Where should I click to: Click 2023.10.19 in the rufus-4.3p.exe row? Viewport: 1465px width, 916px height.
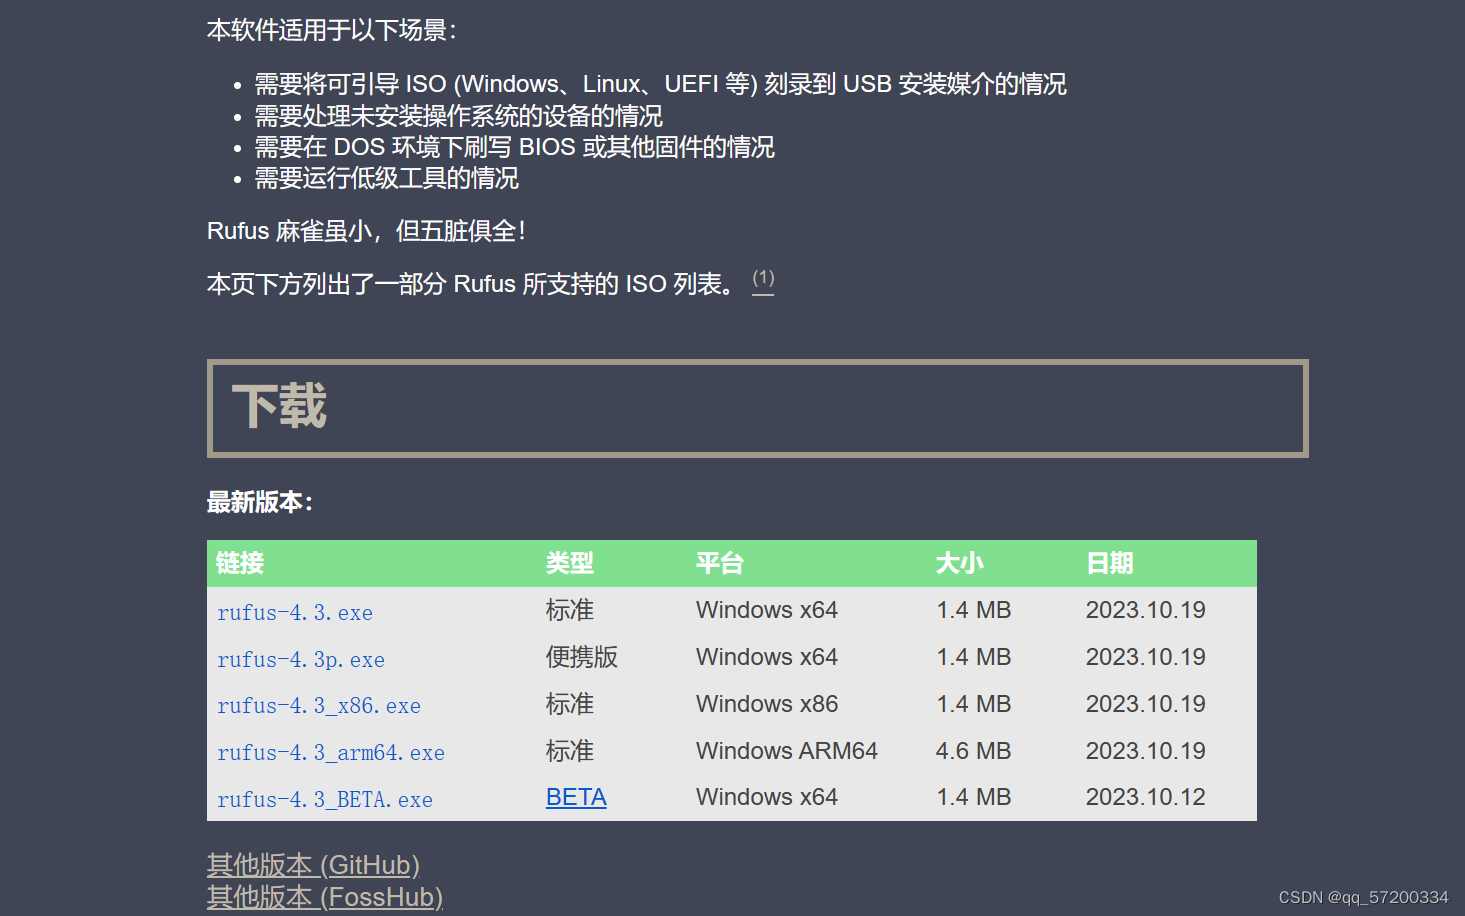pyautogui.click(x=1146, y=657)
